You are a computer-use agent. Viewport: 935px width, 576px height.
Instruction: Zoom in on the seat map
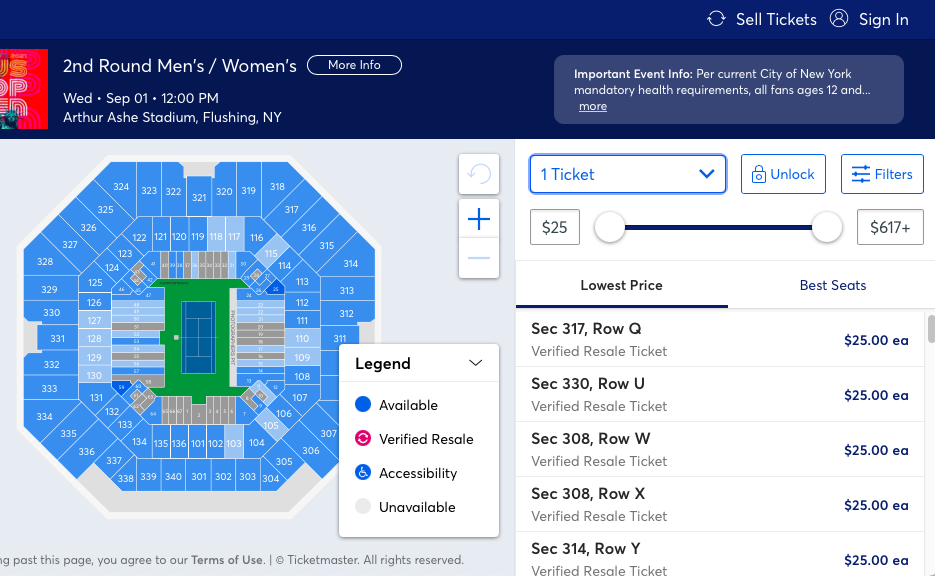pyautogui.click(x=479, y=219)
